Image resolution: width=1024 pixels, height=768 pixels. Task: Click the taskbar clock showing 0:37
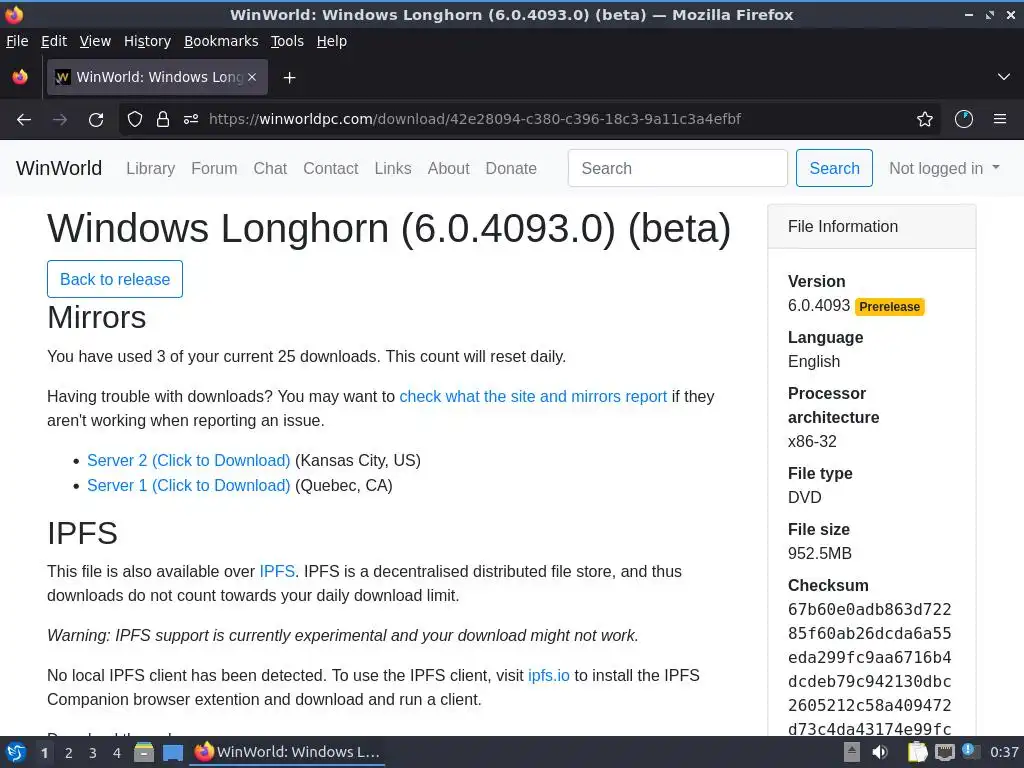pyautogui.click(x=1004, y=752)
